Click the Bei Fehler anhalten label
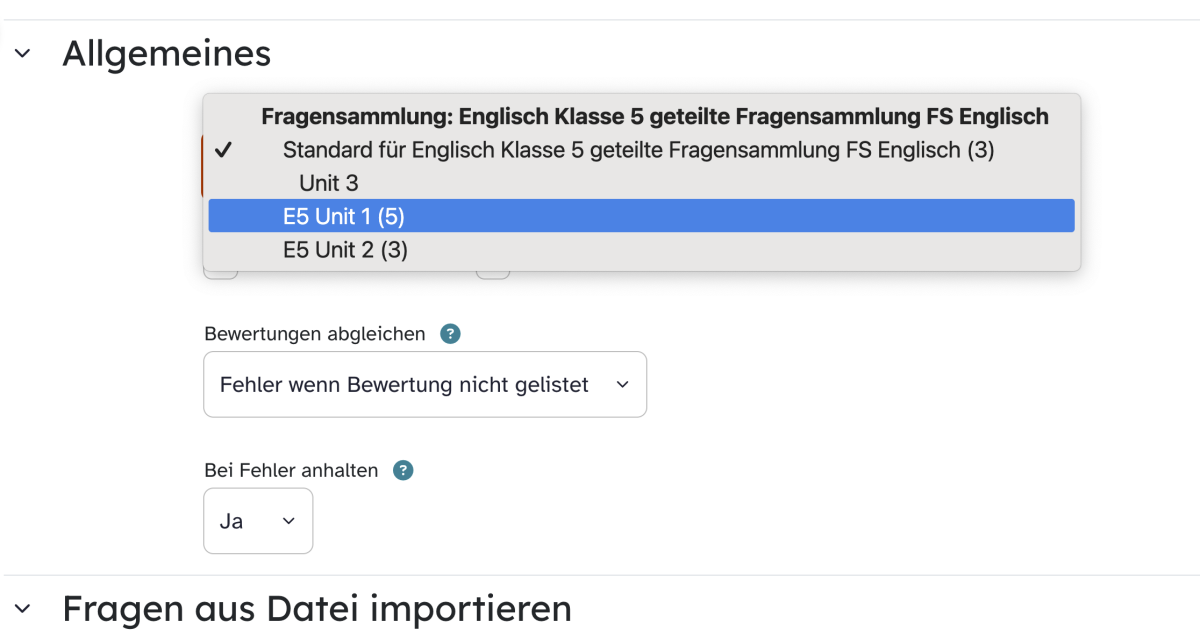This screenshot has height=644, width=1200. click(291, 470)
